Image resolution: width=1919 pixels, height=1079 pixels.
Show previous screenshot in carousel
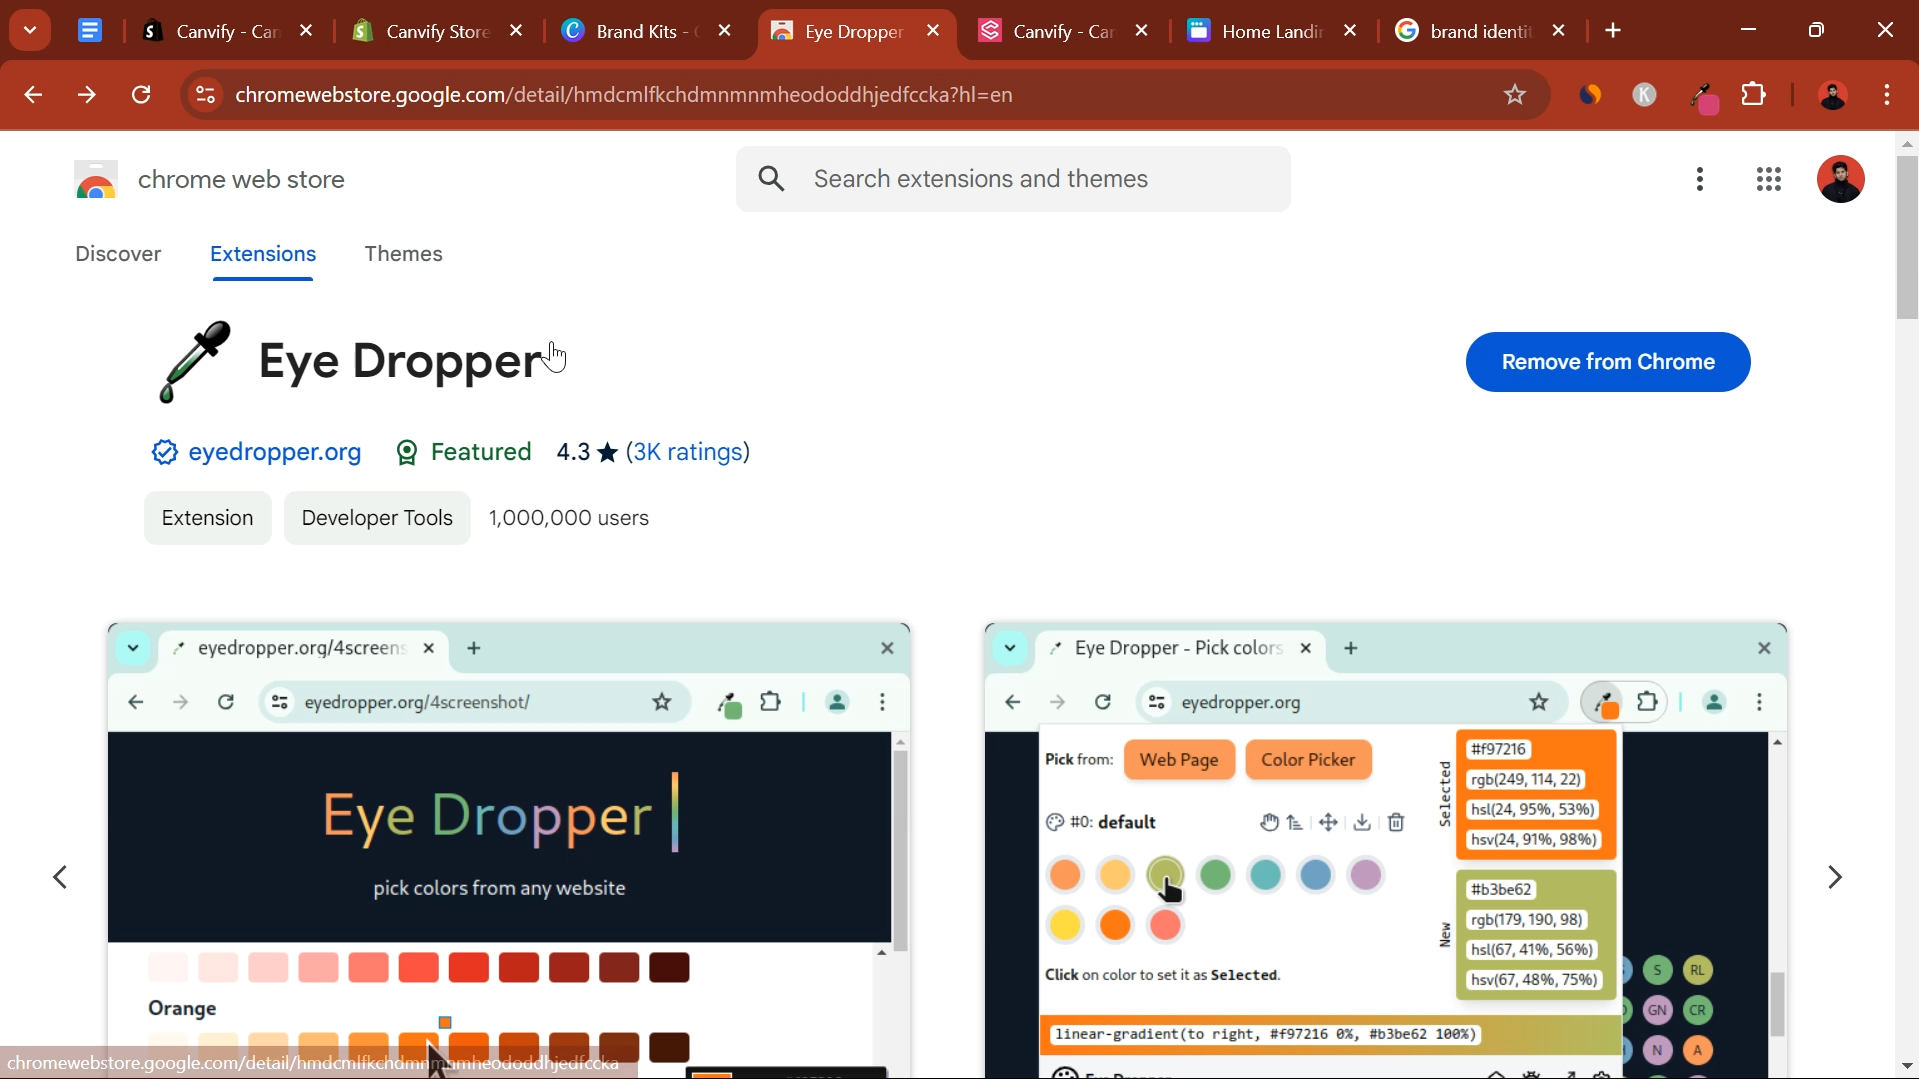(x=60, y=877)
